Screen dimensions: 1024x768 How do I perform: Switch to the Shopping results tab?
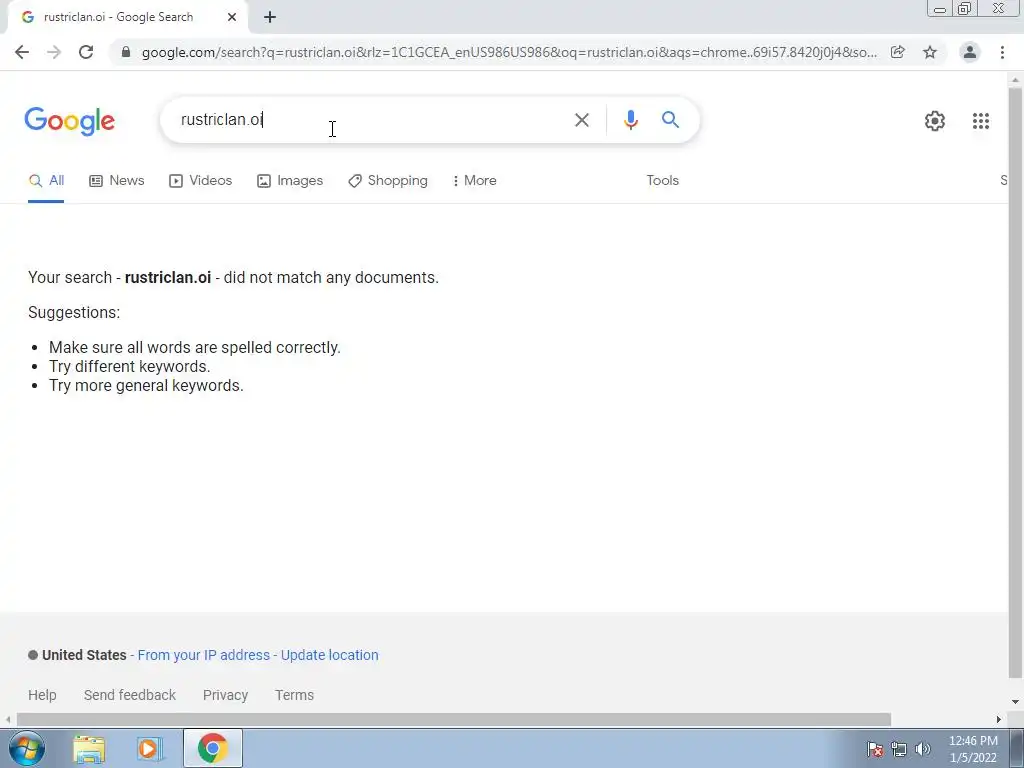click(x=387, y=181)
